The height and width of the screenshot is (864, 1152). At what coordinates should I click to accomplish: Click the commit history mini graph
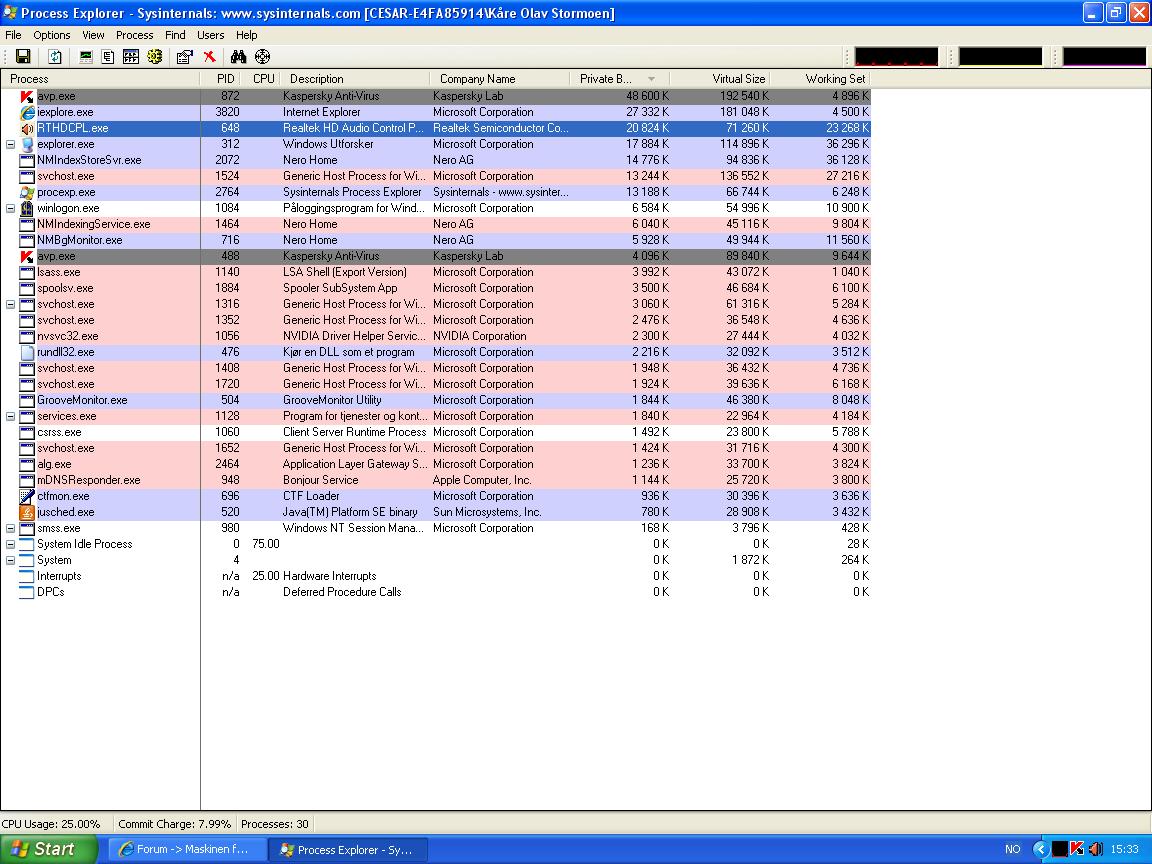coord(1000,57)
